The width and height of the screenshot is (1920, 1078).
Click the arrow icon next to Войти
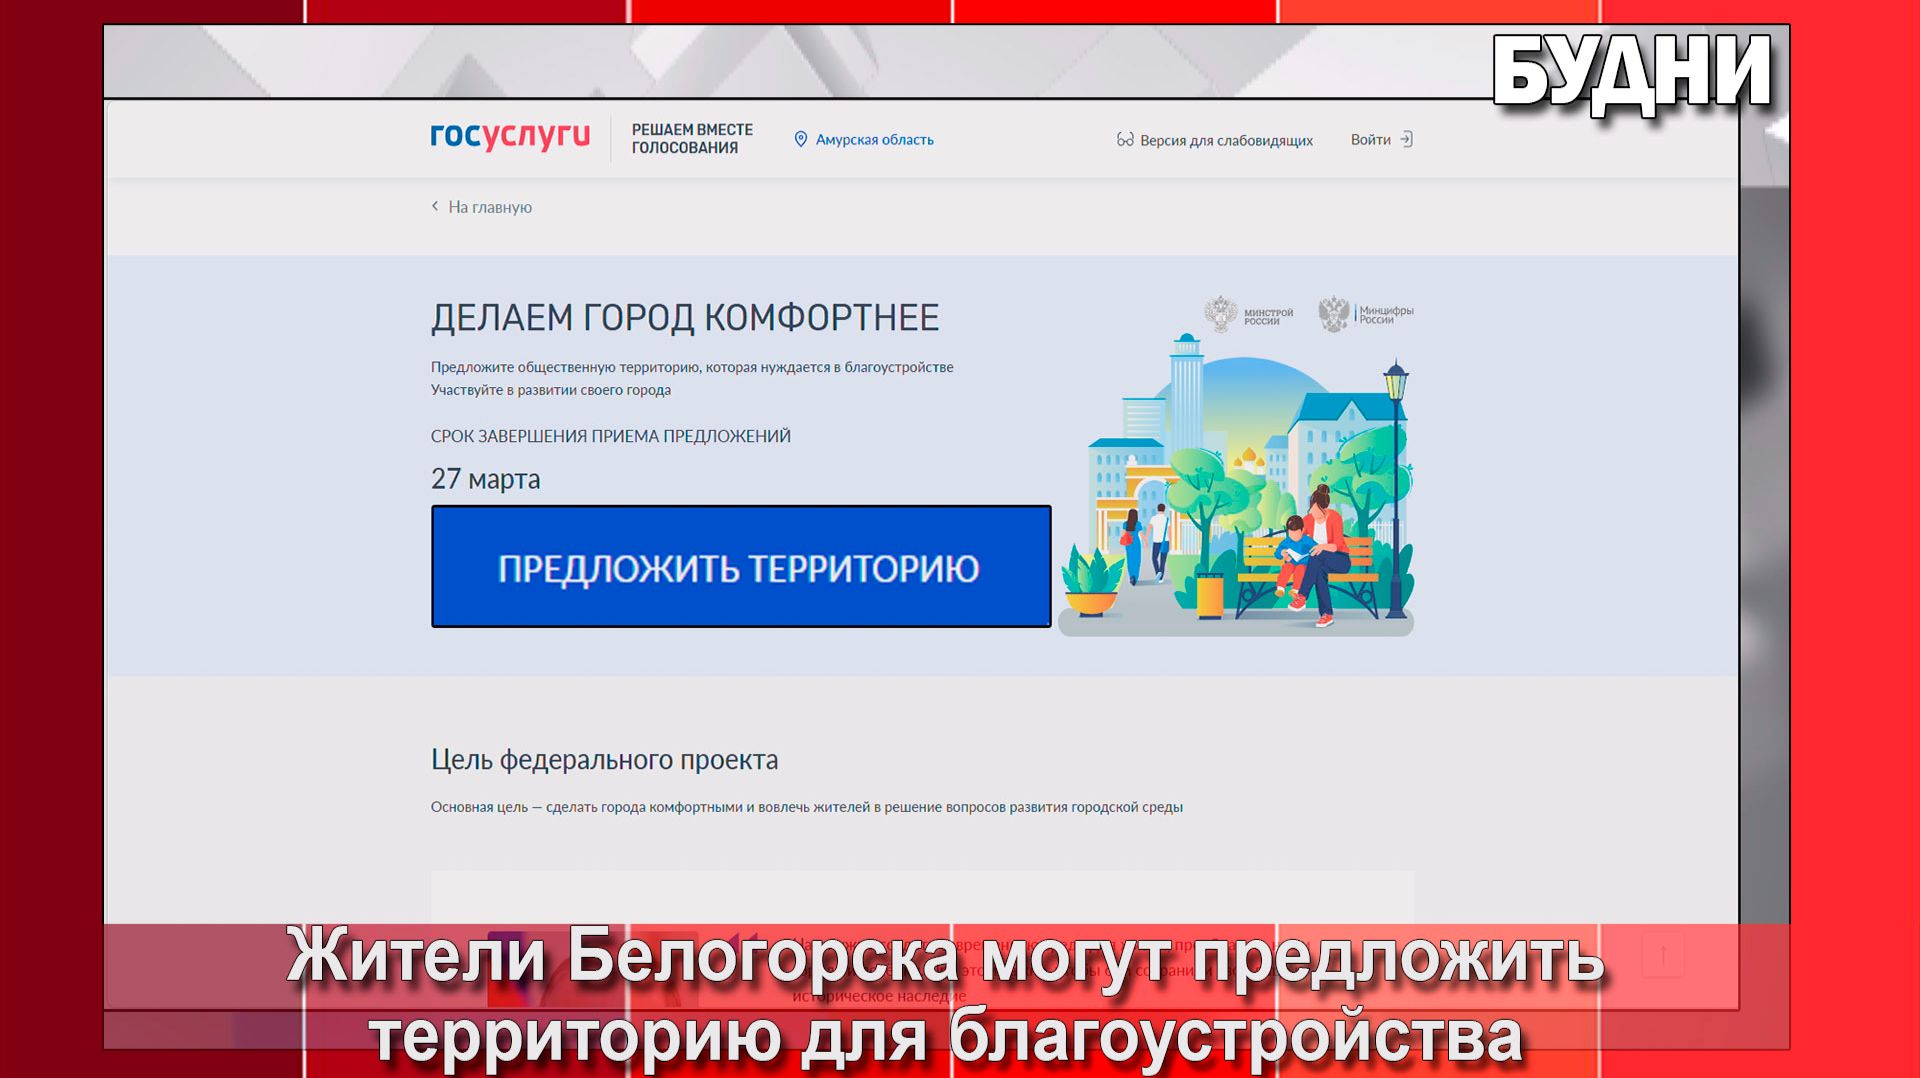pyautogui.click(x=1408, y=139)
